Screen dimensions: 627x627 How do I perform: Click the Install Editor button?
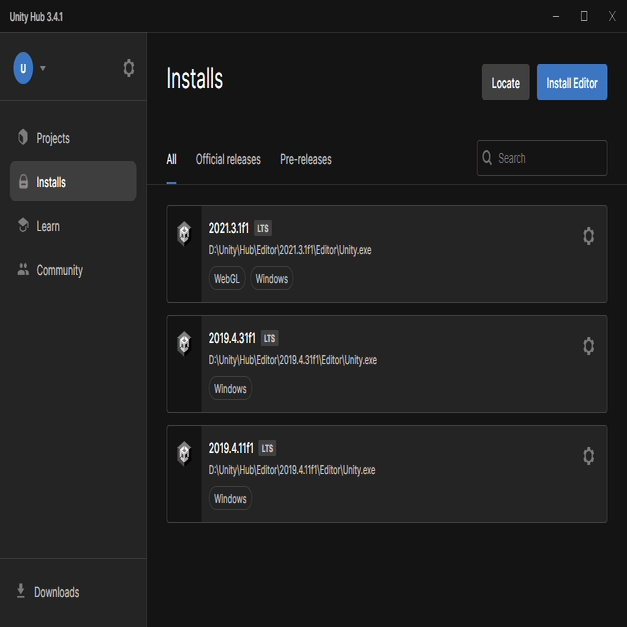point(572,82)
